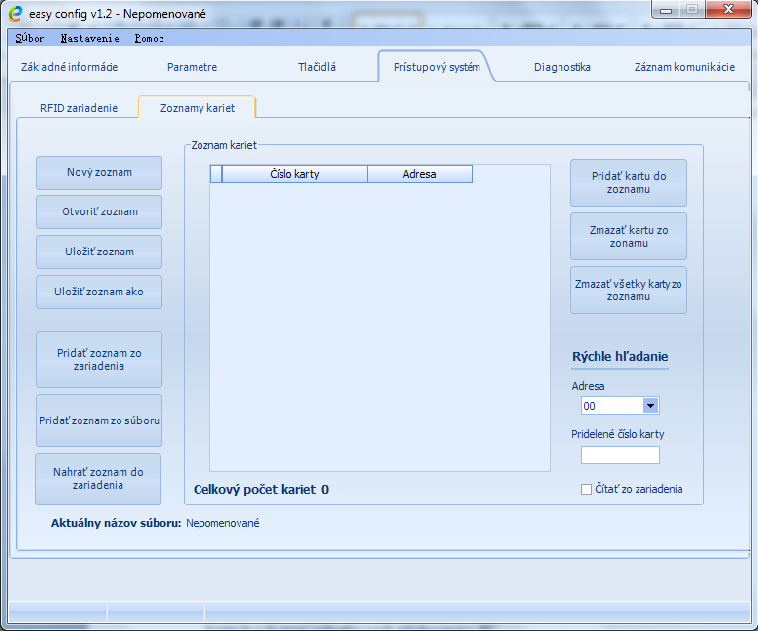
Task: Switch to the Tlačidlá tab
Action: [x=317, y=67]
